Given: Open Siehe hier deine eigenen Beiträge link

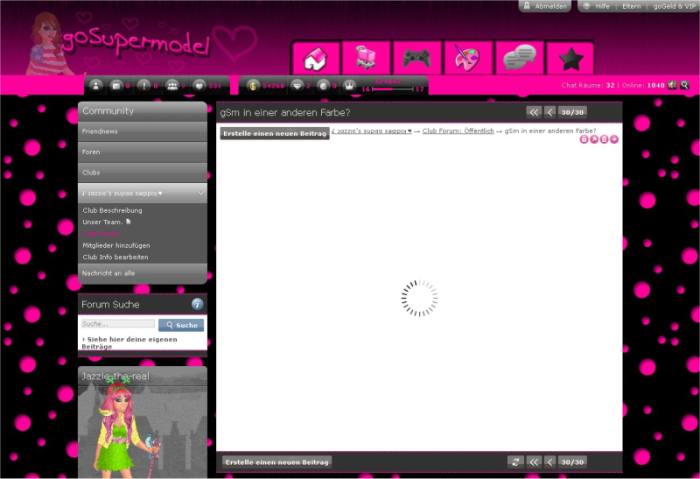Looking at the screenshot, I should coord(129,342).
